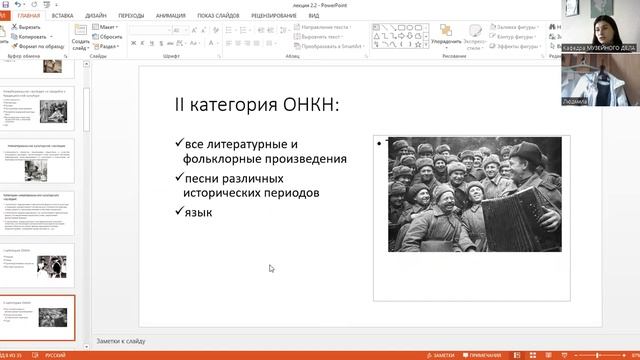Toggle italic К formatting

tap(142, 43)
